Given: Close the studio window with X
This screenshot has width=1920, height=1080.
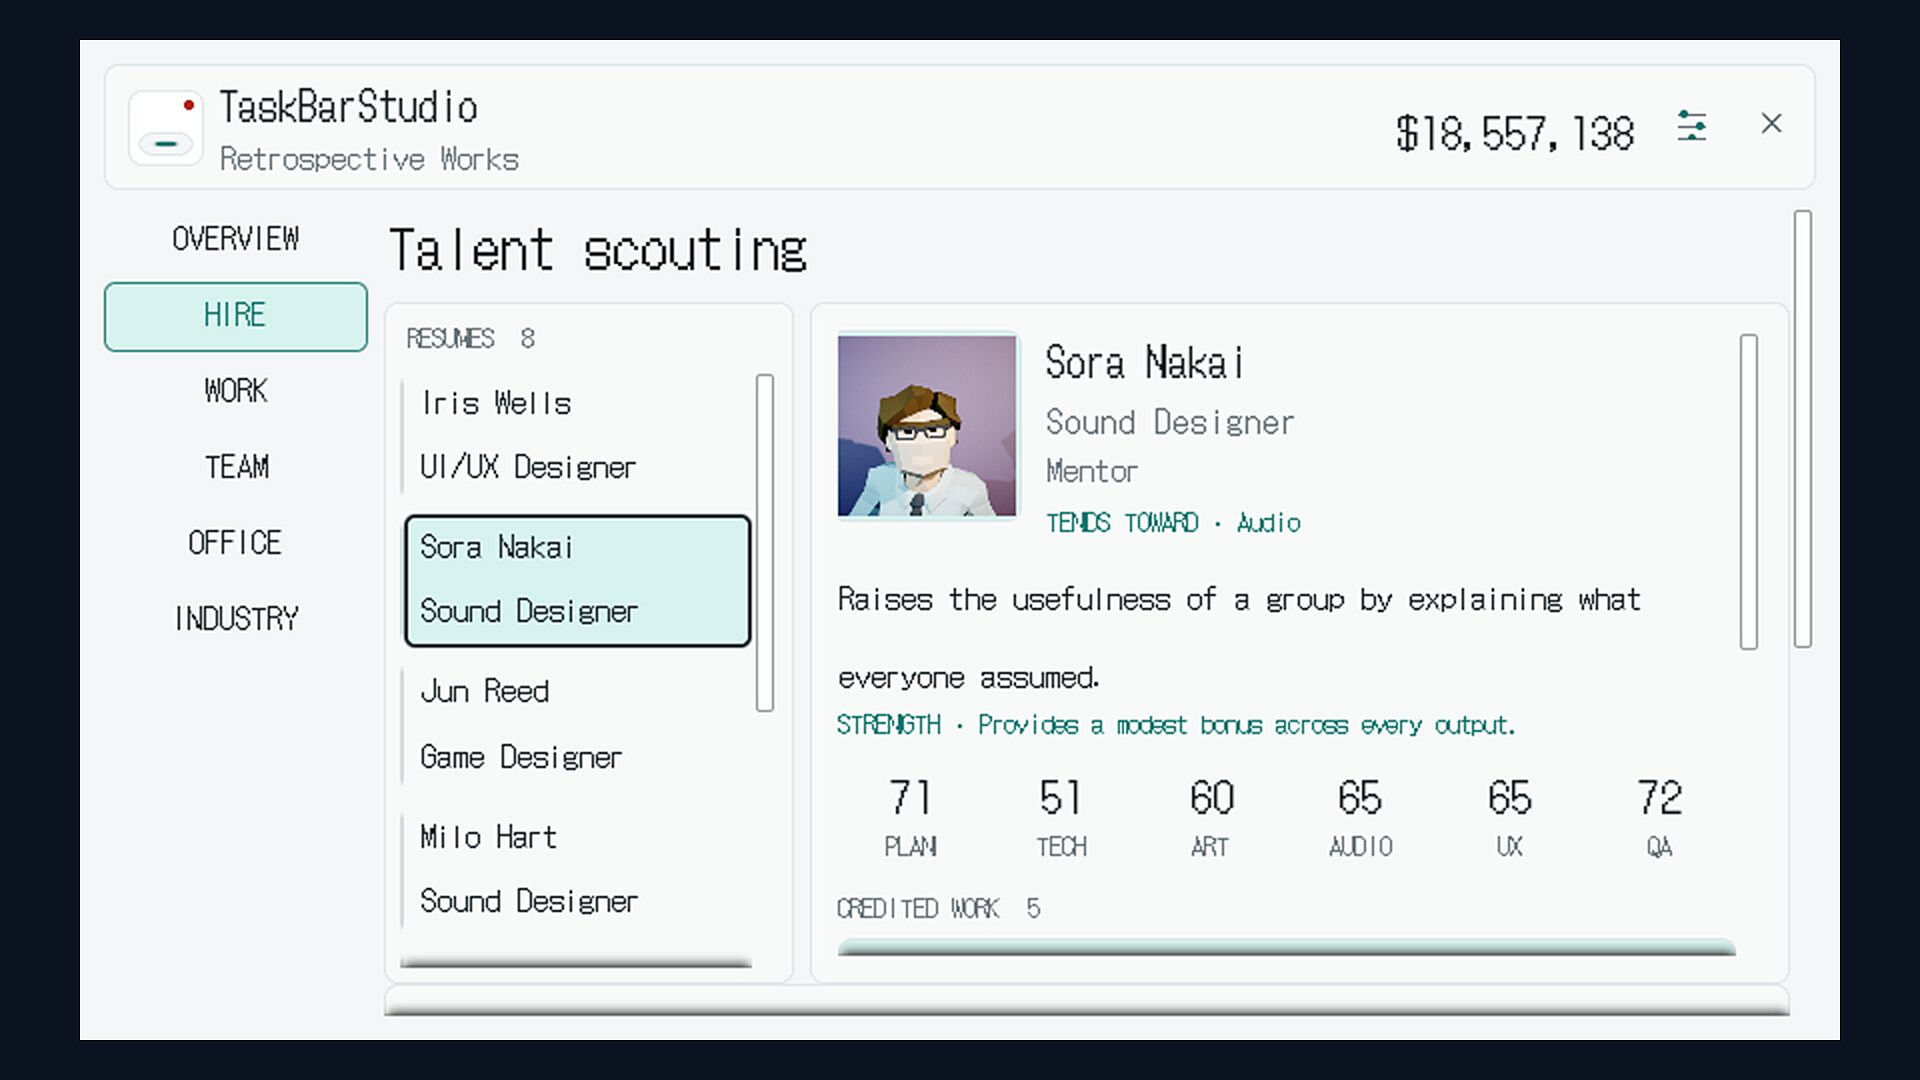Looking at the screenshot, I should pos(1771,123).
